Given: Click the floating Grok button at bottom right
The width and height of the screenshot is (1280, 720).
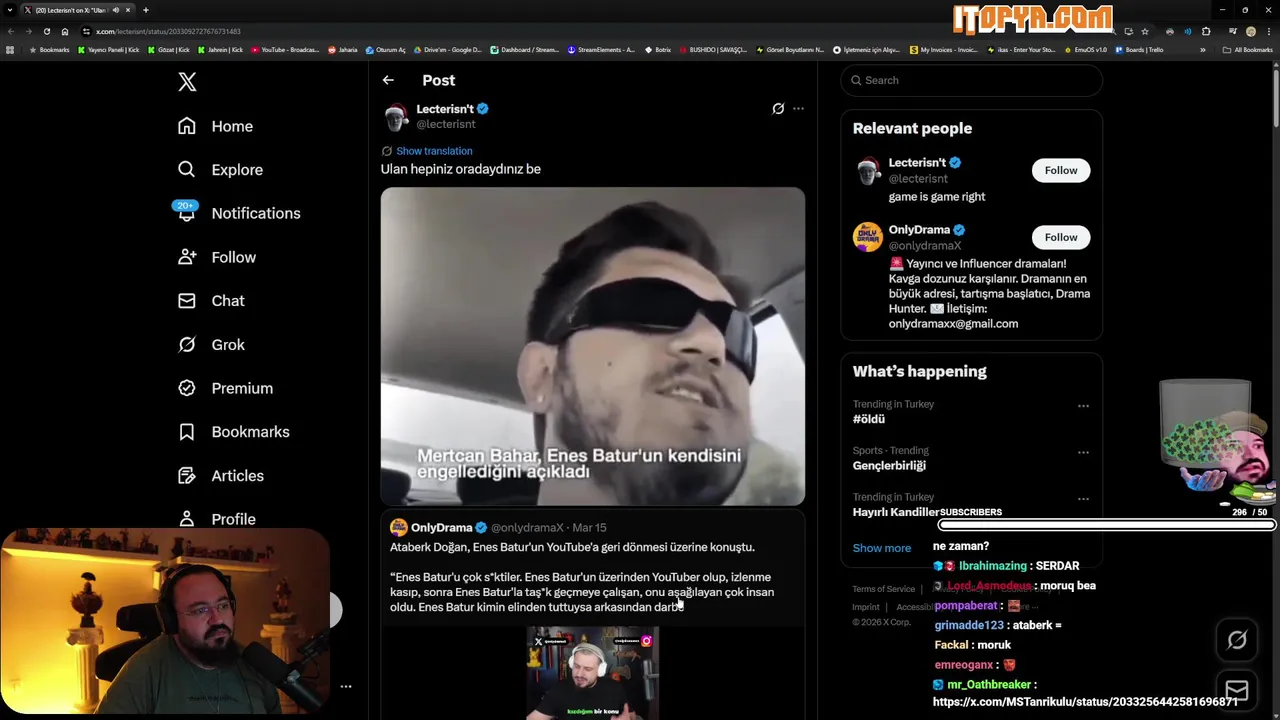Looking at the screenshot, I should pyautogui.click(x=1237, y=640).
